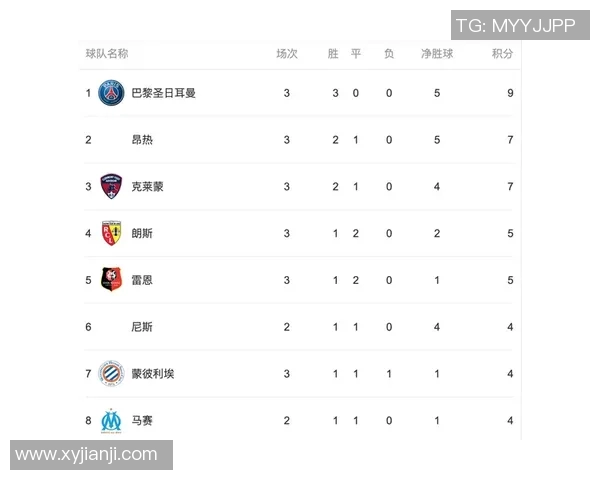Click the Montpellier club crest
600x480 pixels.
point(111,374)
